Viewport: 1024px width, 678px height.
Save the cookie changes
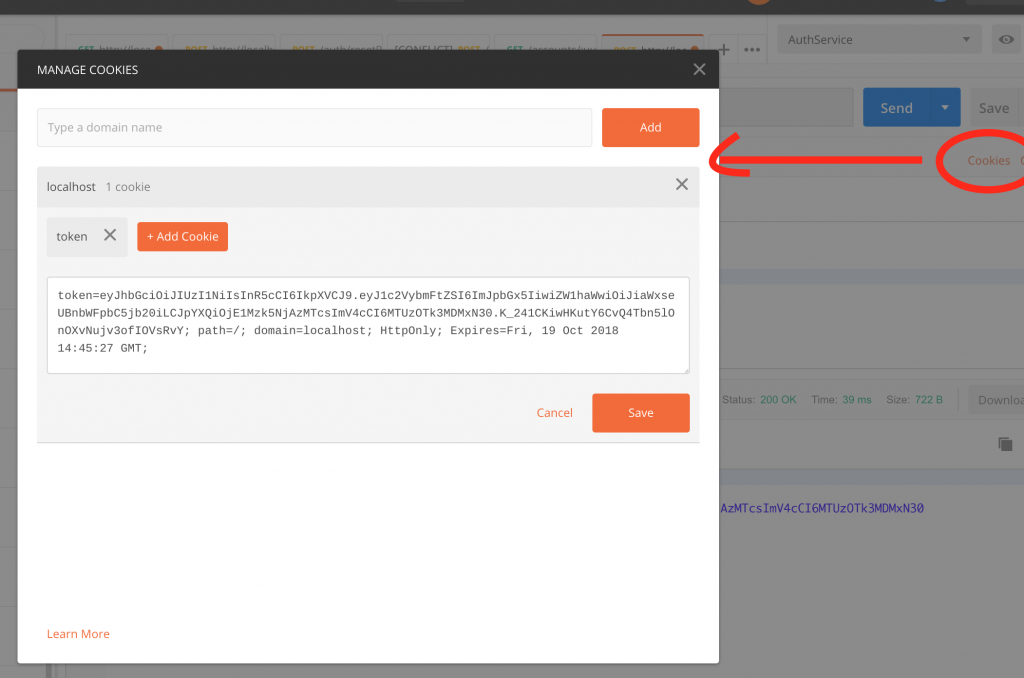click(641, 413)
